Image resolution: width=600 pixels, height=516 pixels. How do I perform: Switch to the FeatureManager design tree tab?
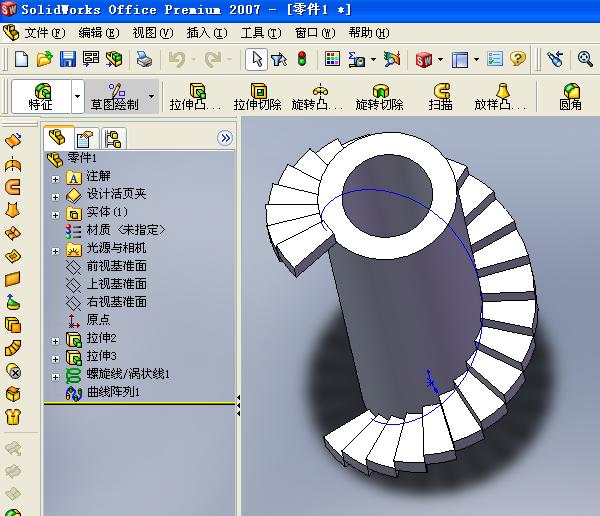point(59,137)
